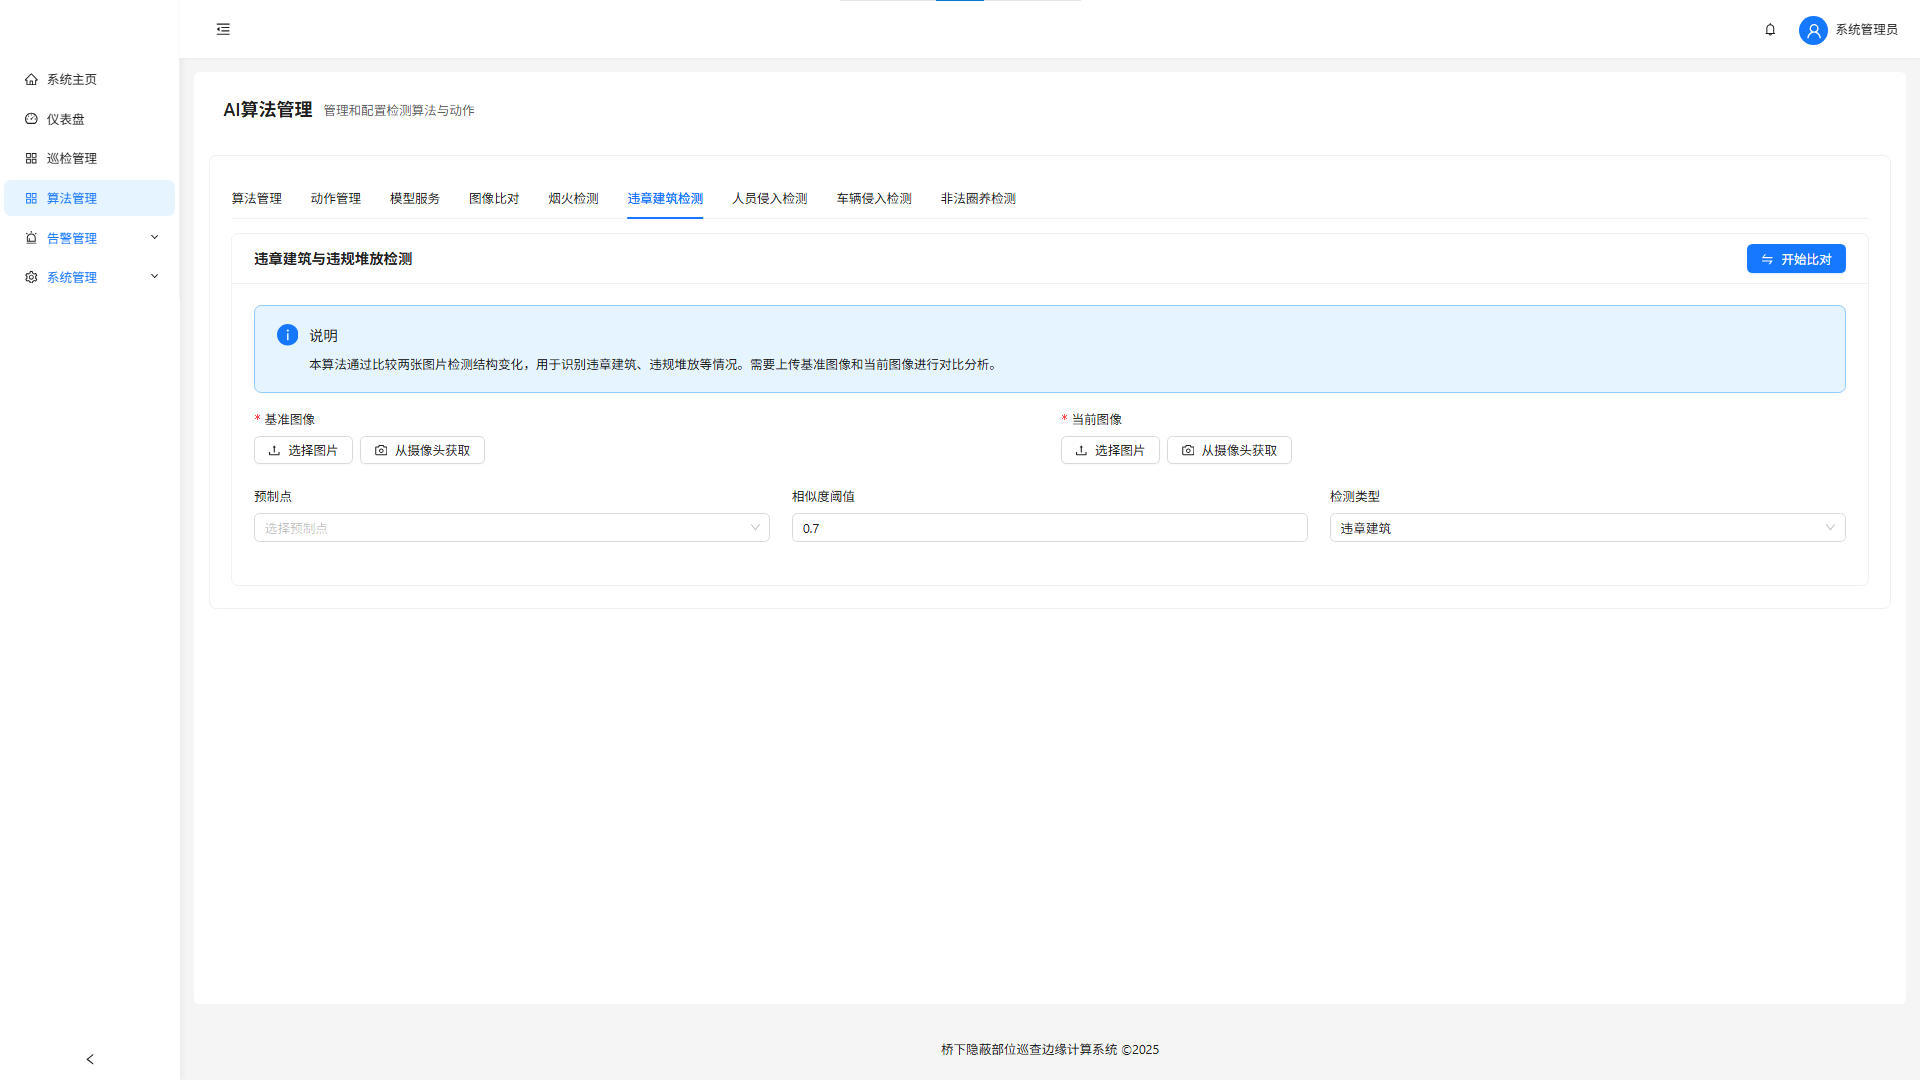Click upload icon under 基准图像
This screenshot has width=1920, height=1080.
tap(274, 450)
